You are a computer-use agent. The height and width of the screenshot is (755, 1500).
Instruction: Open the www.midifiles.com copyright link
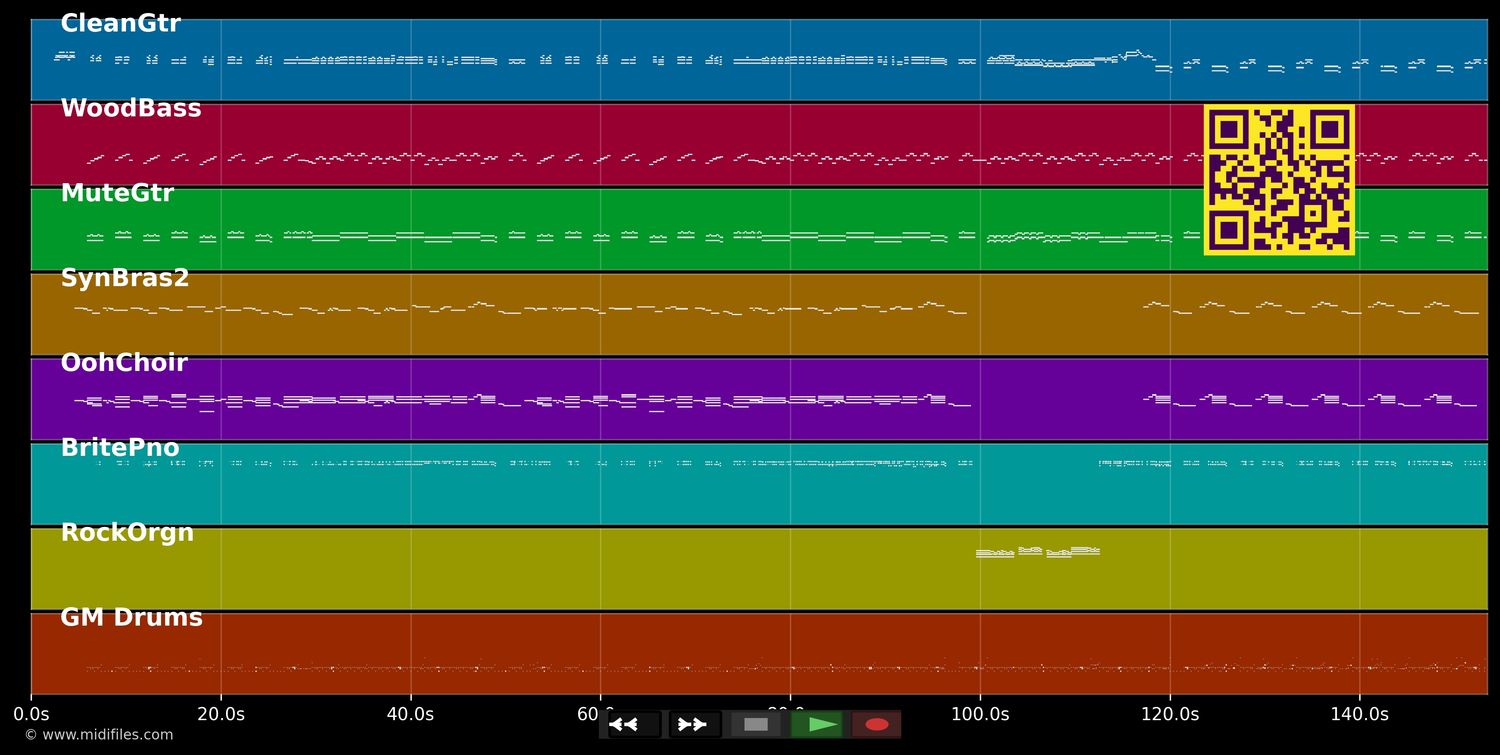(99, 735)
